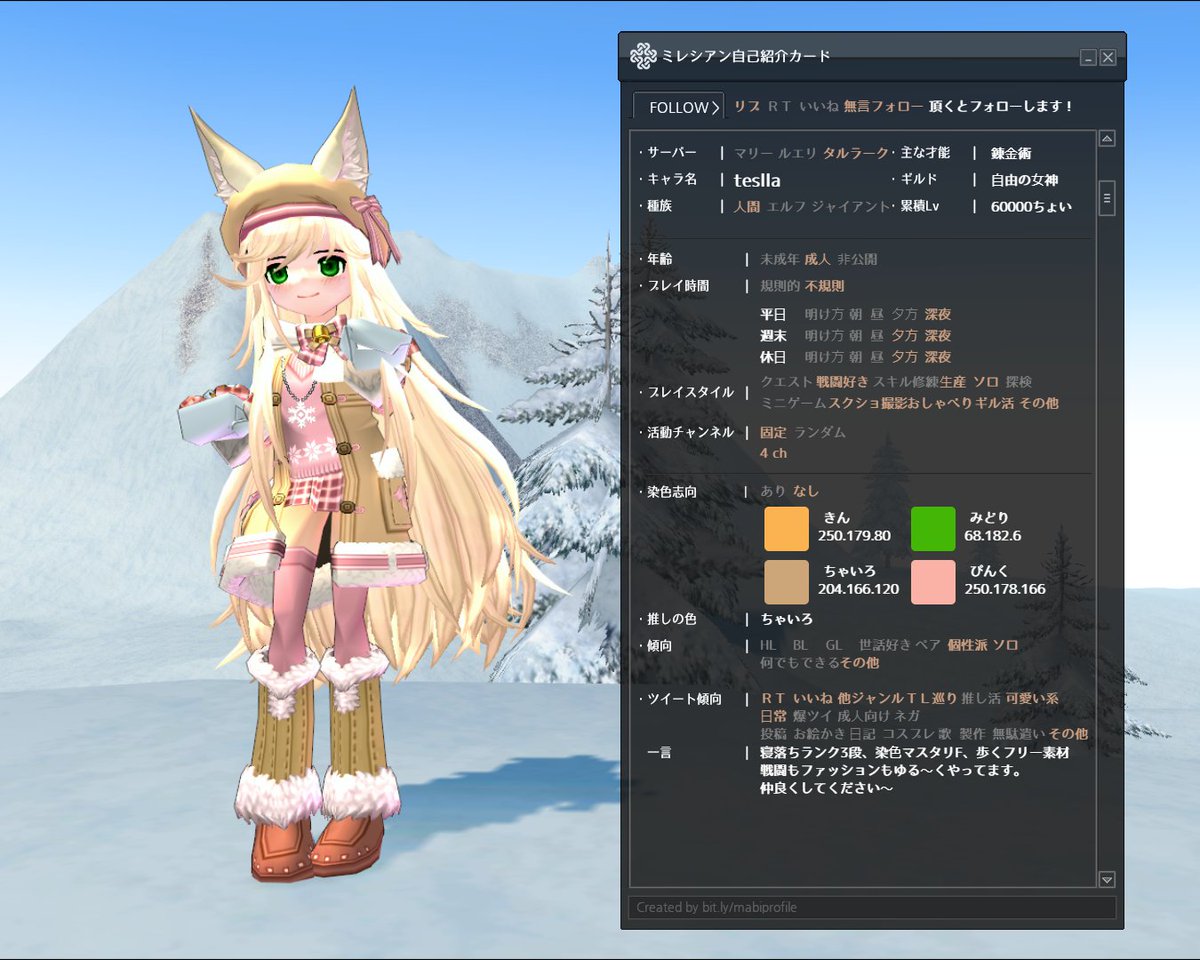Click the scrollbar thumb handle
Screen dimensions: 1200x960
[x=1107, y=198]
